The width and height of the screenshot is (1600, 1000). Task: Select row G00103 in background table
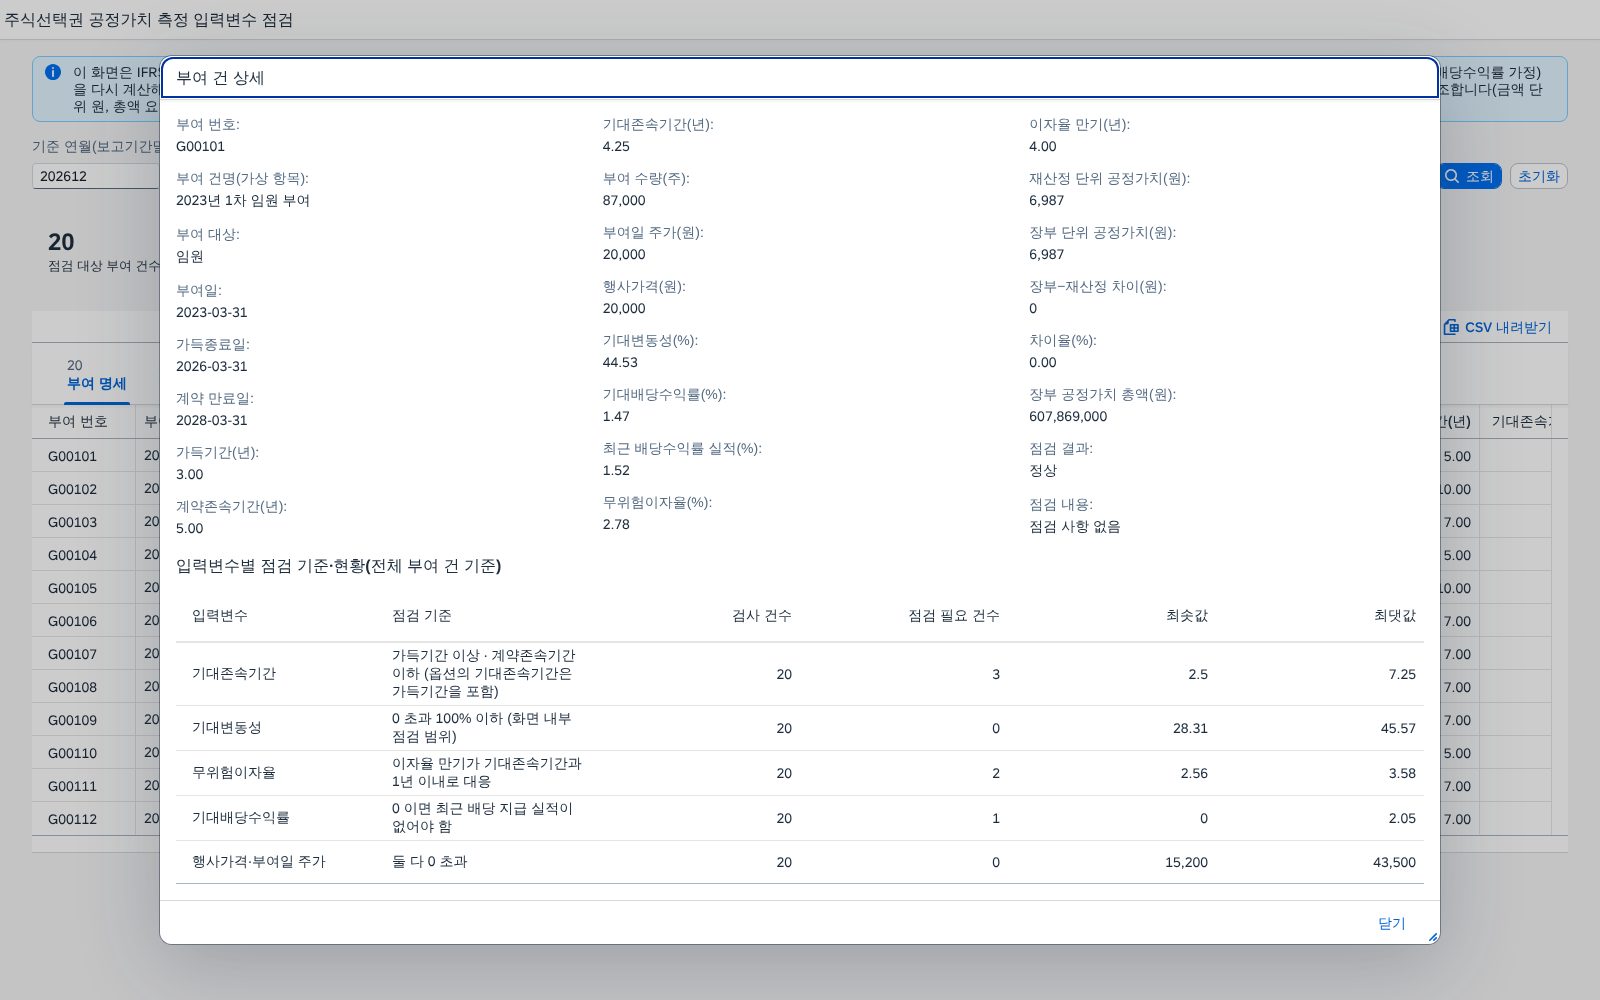click(72, 522)
